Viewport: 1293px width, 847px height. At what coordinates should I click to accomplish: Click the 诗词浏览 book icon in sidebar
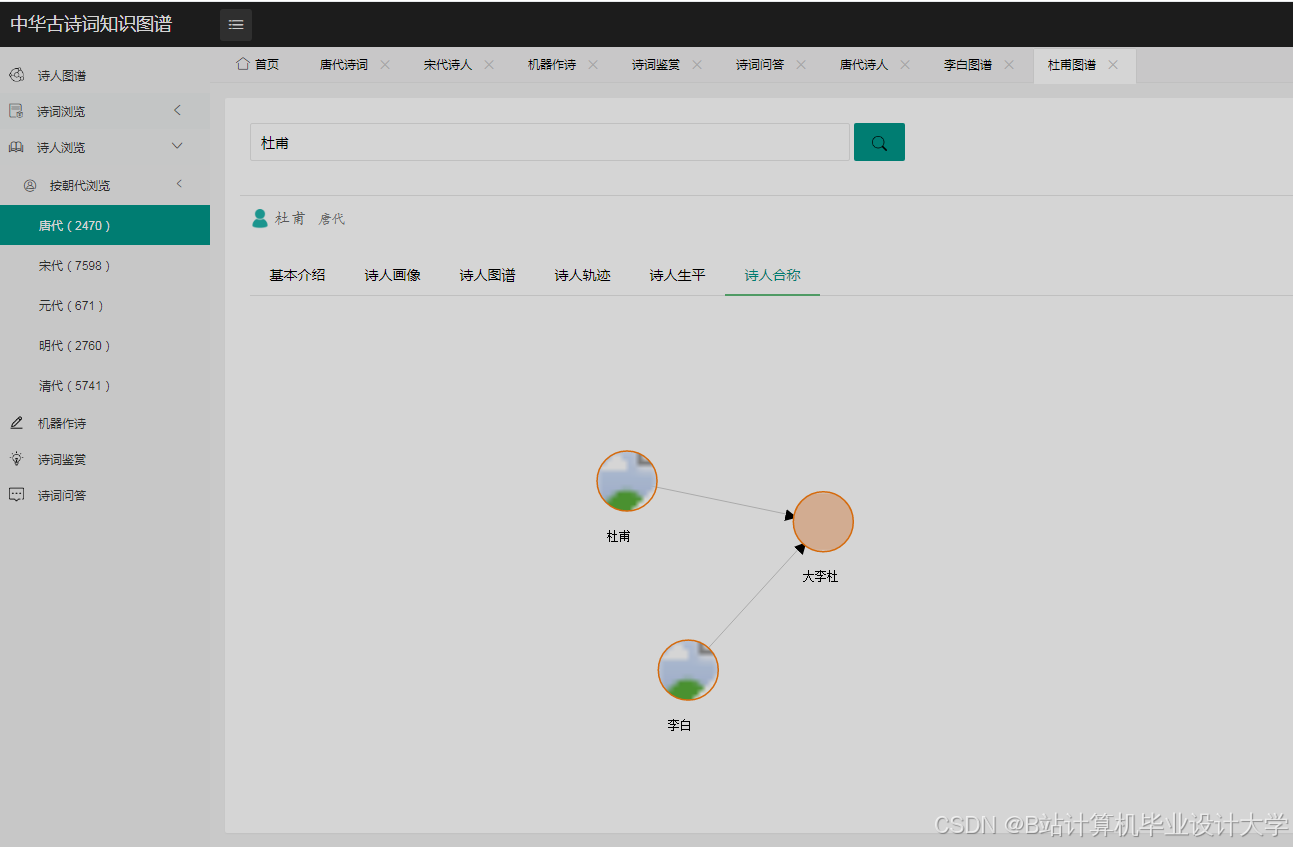(x=16, y=110)
